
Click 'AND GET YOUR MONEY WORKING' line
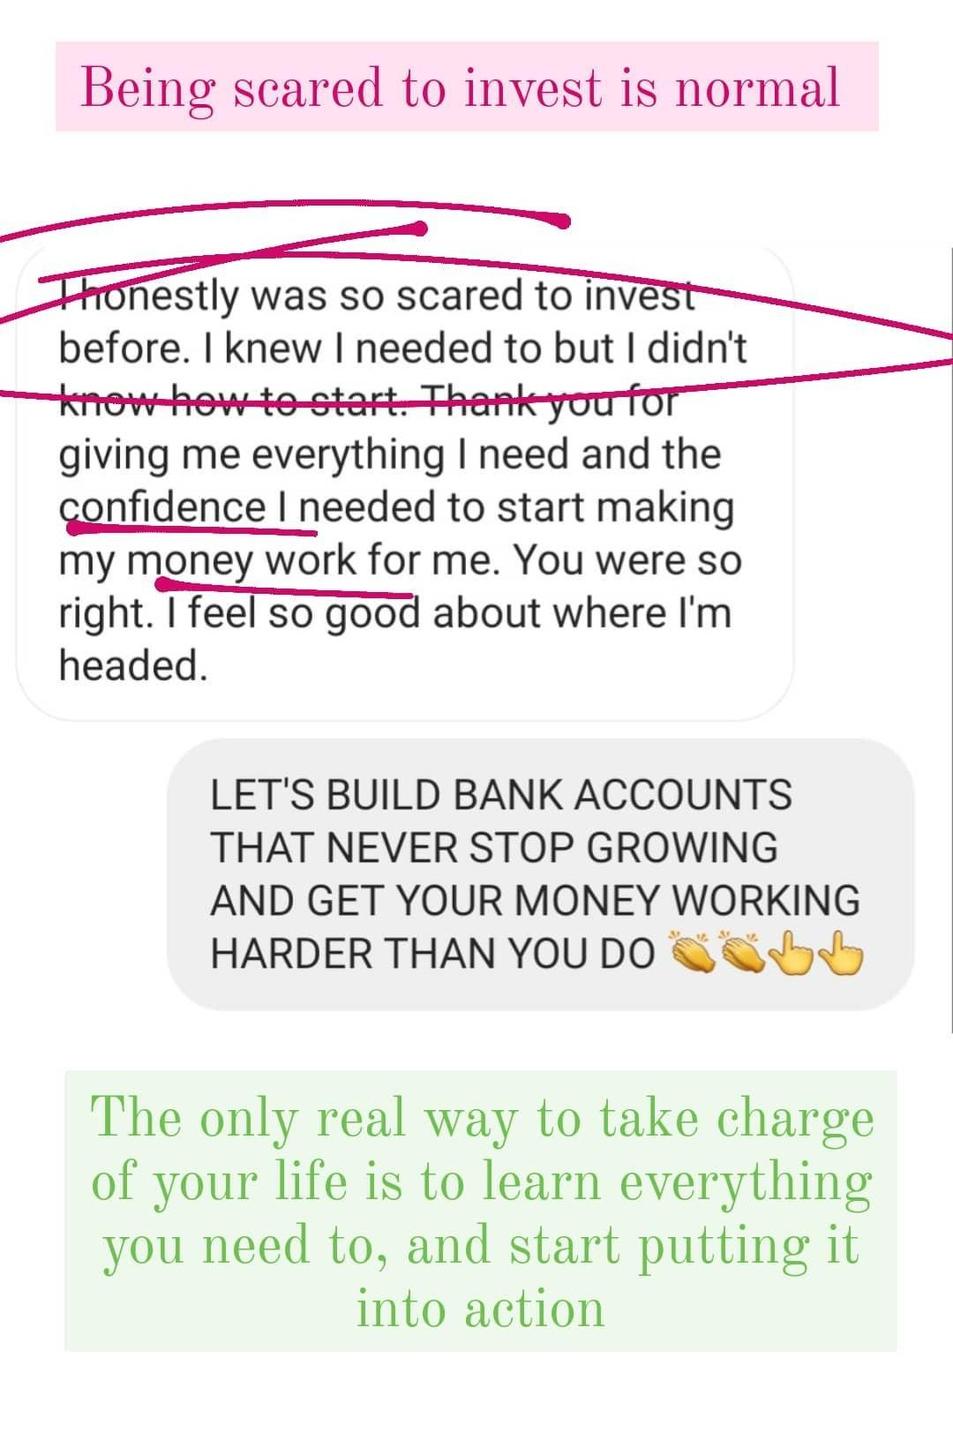[x=535, y=901]
